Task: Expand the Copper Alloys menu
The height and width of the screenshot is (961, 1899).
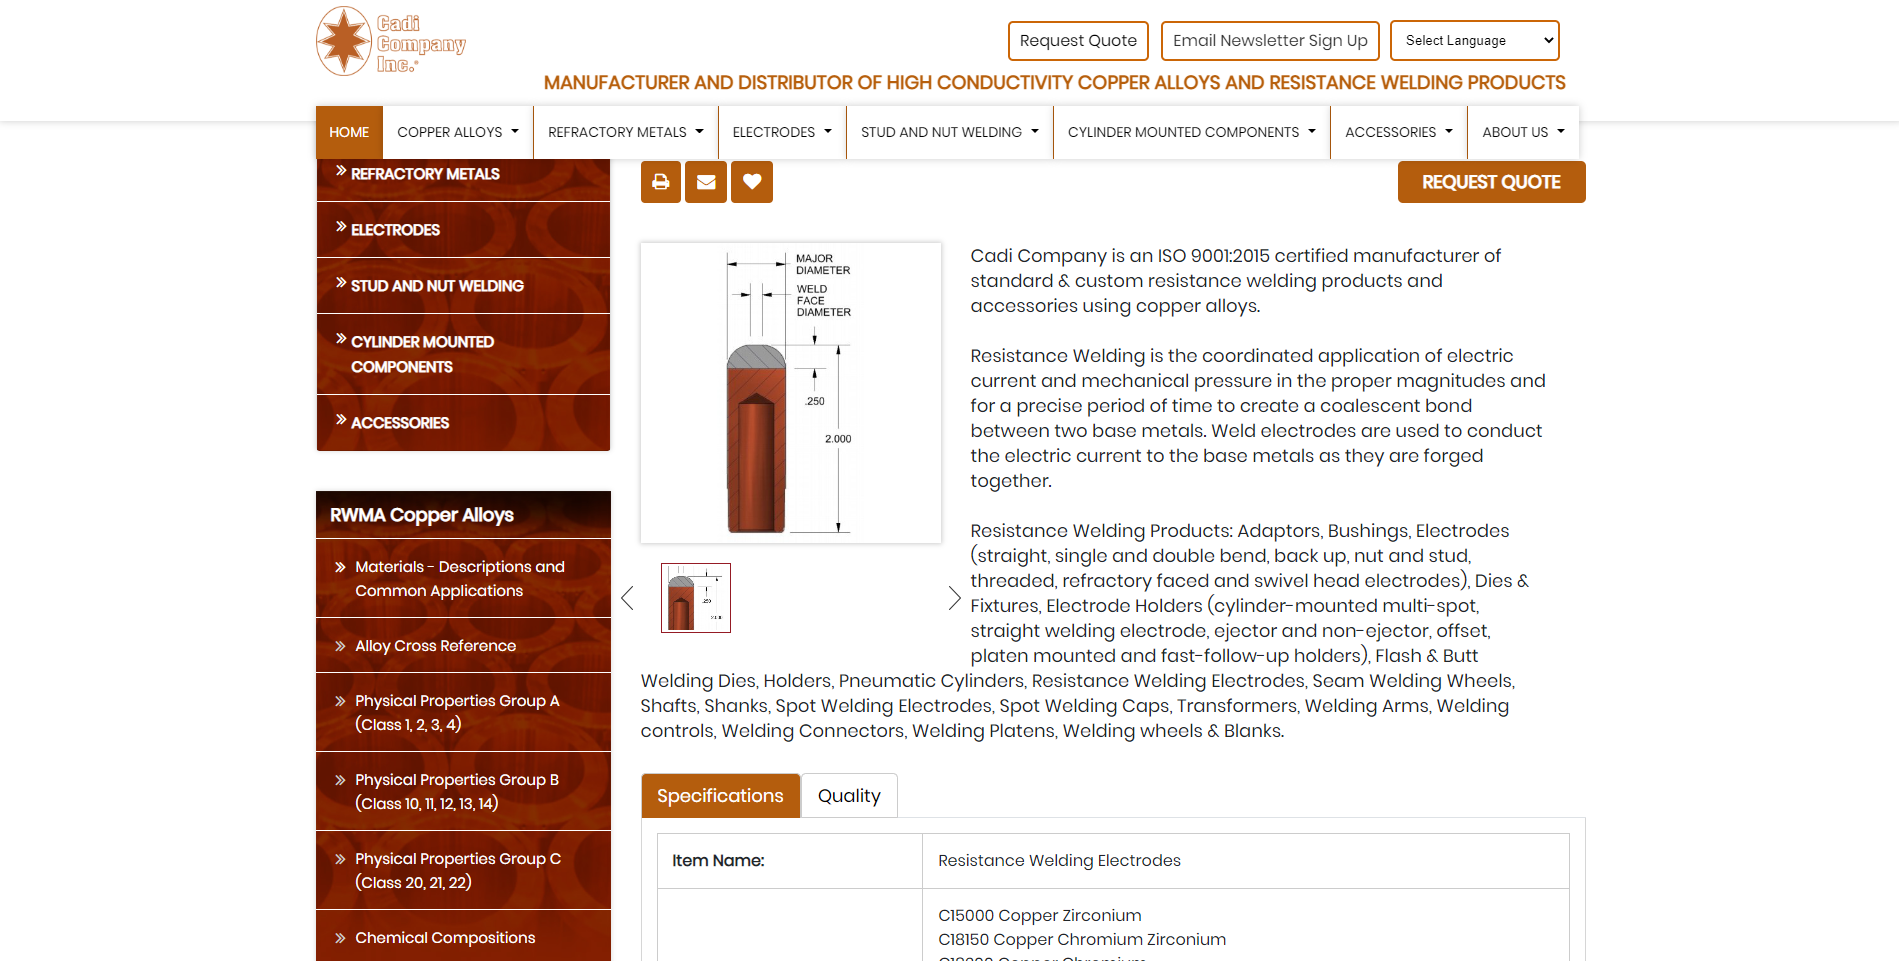Action: coord(457,132)
